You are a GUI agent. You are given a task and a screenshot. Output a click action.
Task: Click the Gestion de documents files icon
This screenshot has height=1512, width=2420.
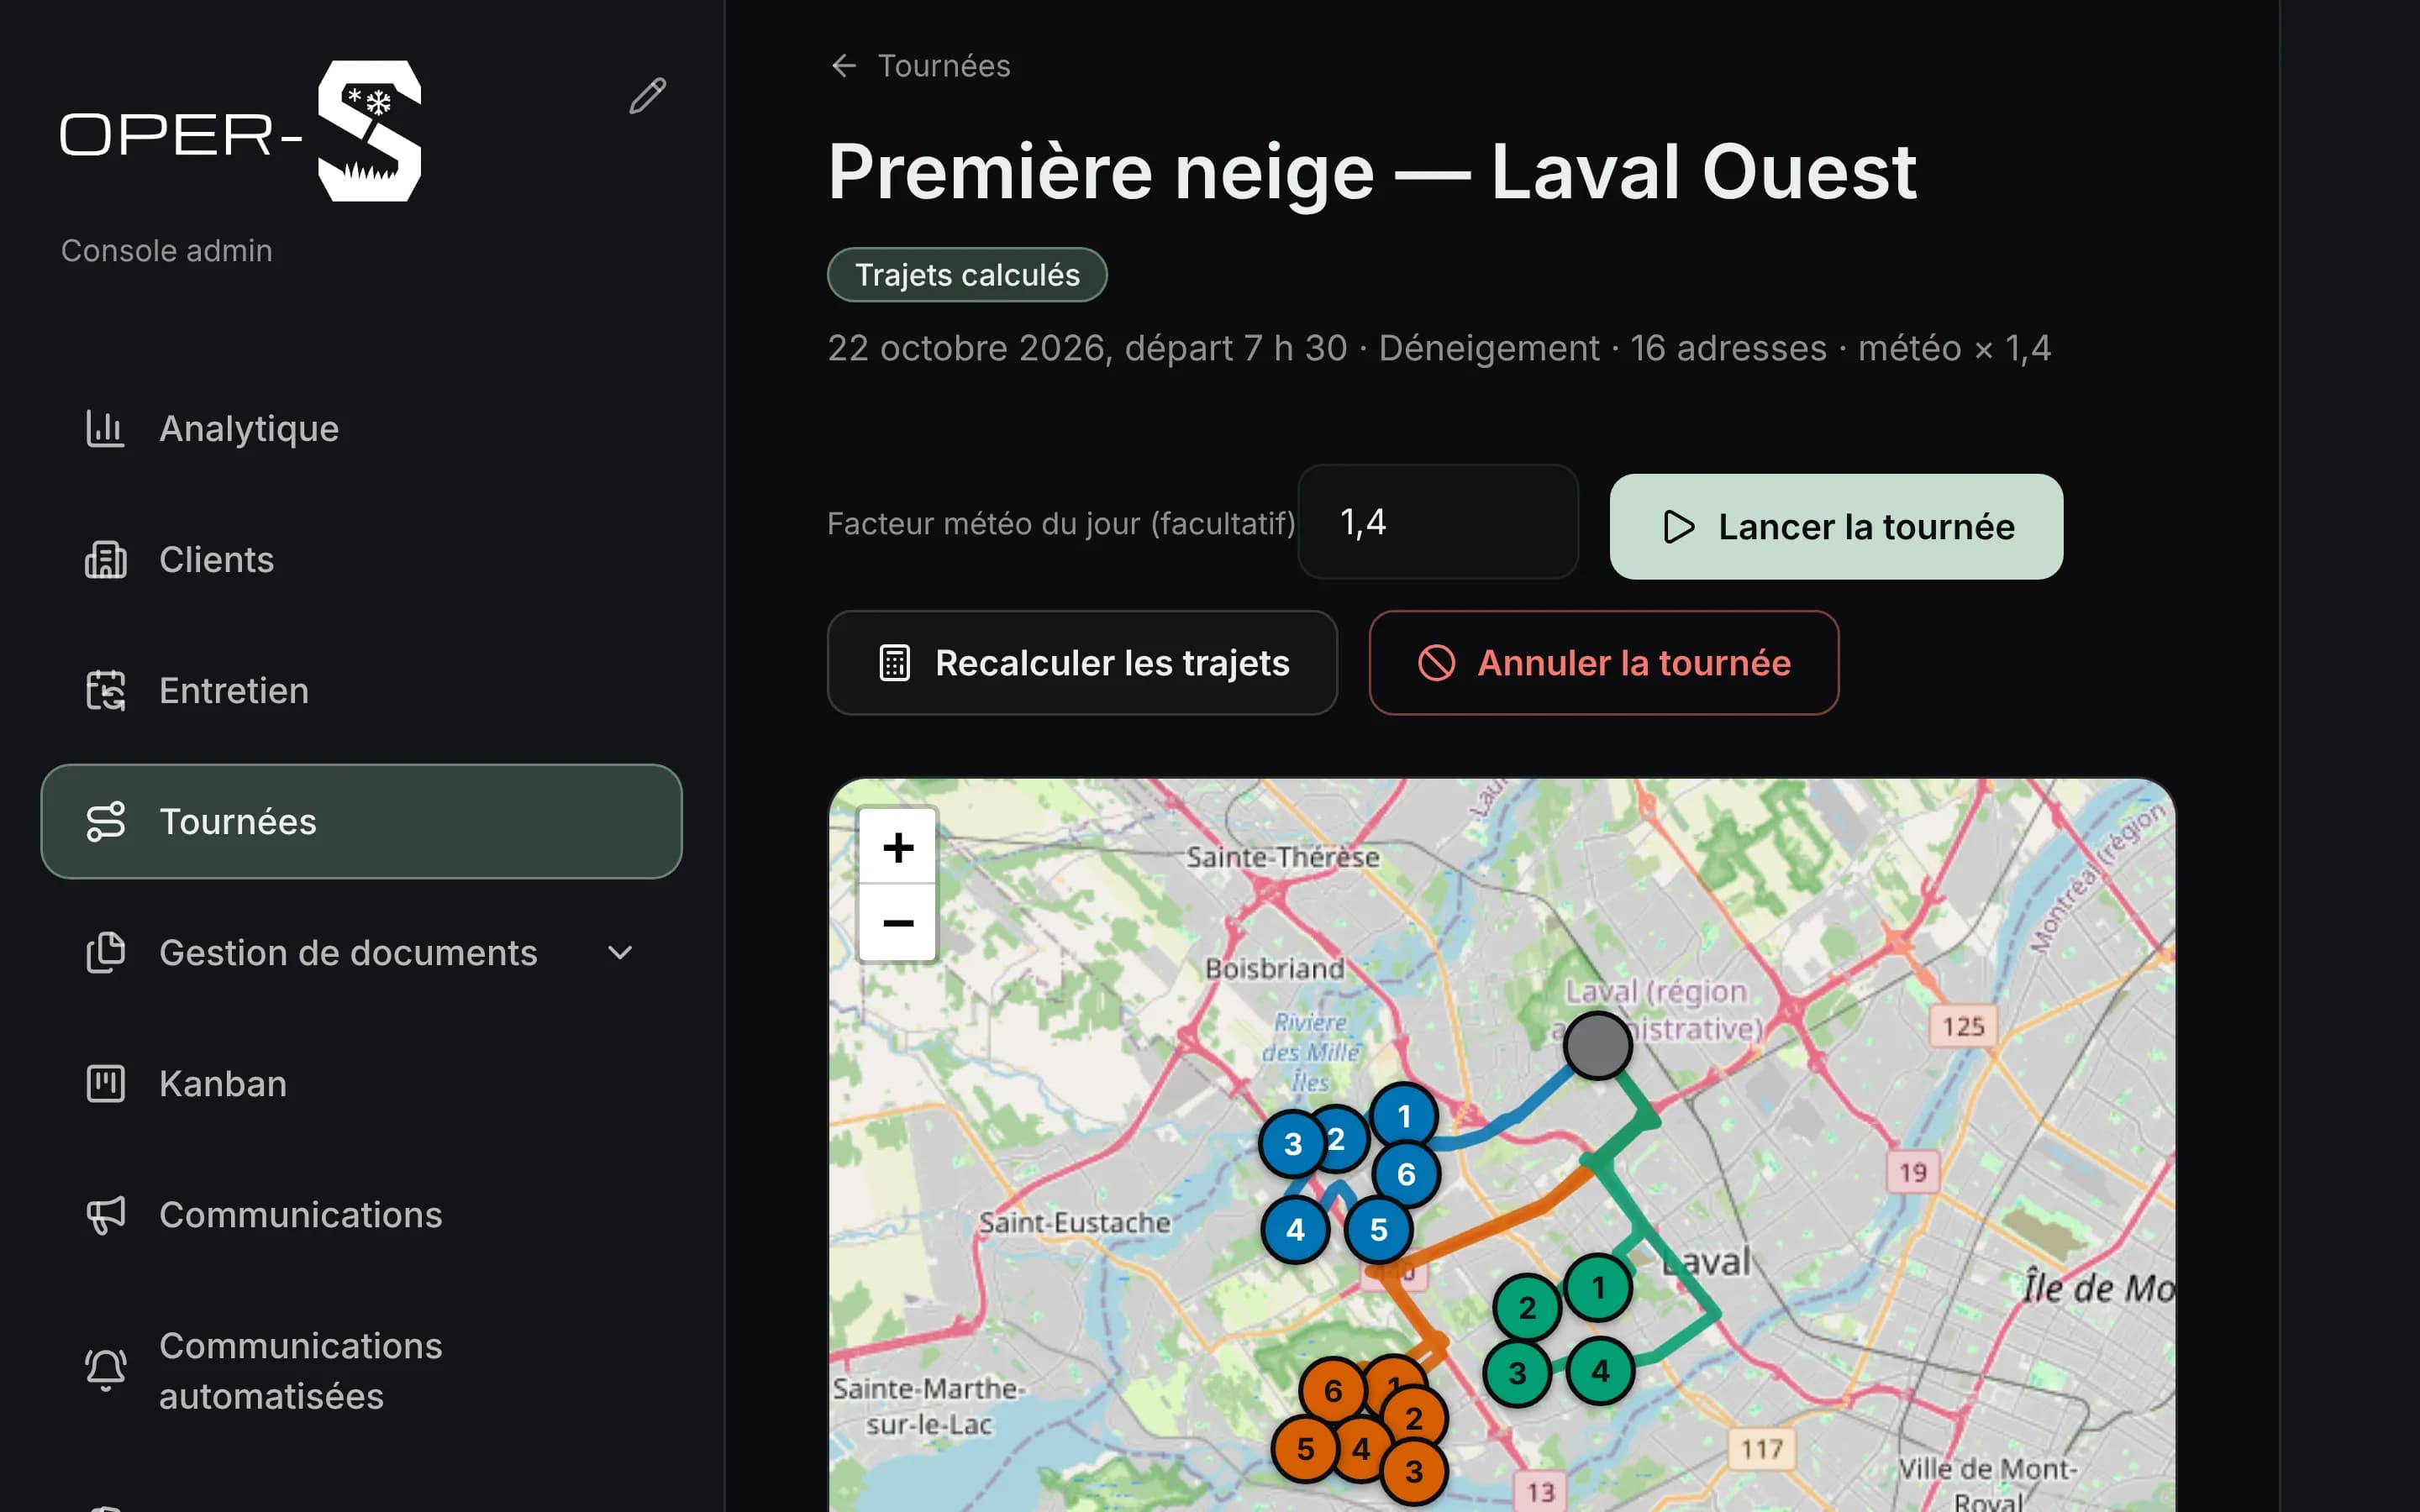pyautogui.click(x=105, y=953)
